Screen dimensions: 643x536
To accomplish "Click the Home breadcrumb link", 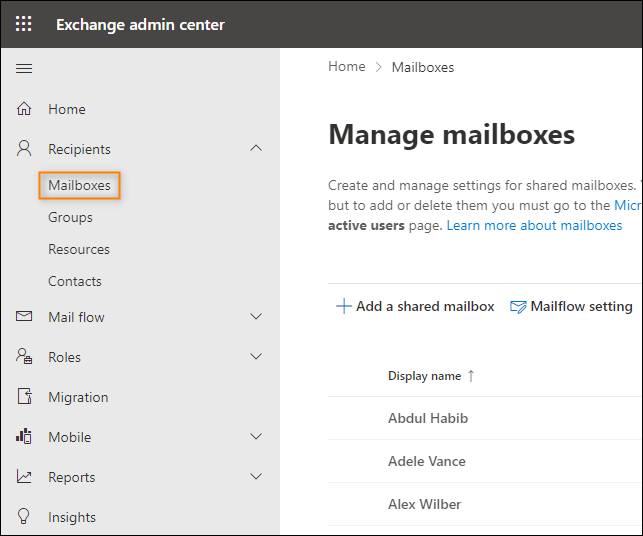I will pos(347,66).
